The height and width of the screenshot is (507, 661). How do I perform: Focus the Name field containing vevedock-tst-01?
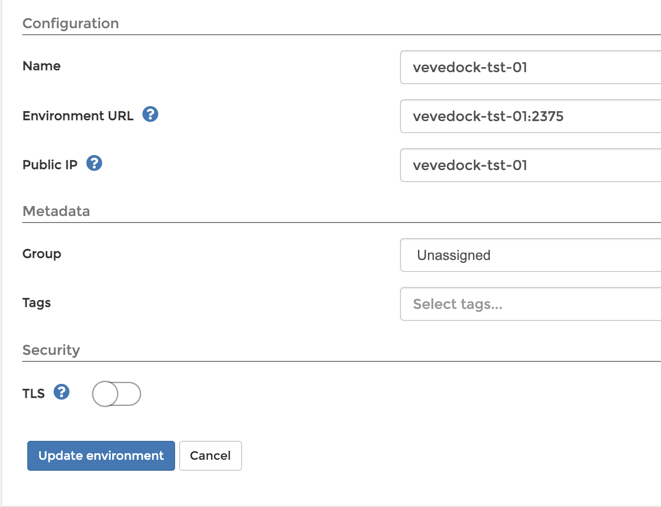click(530, 67)
